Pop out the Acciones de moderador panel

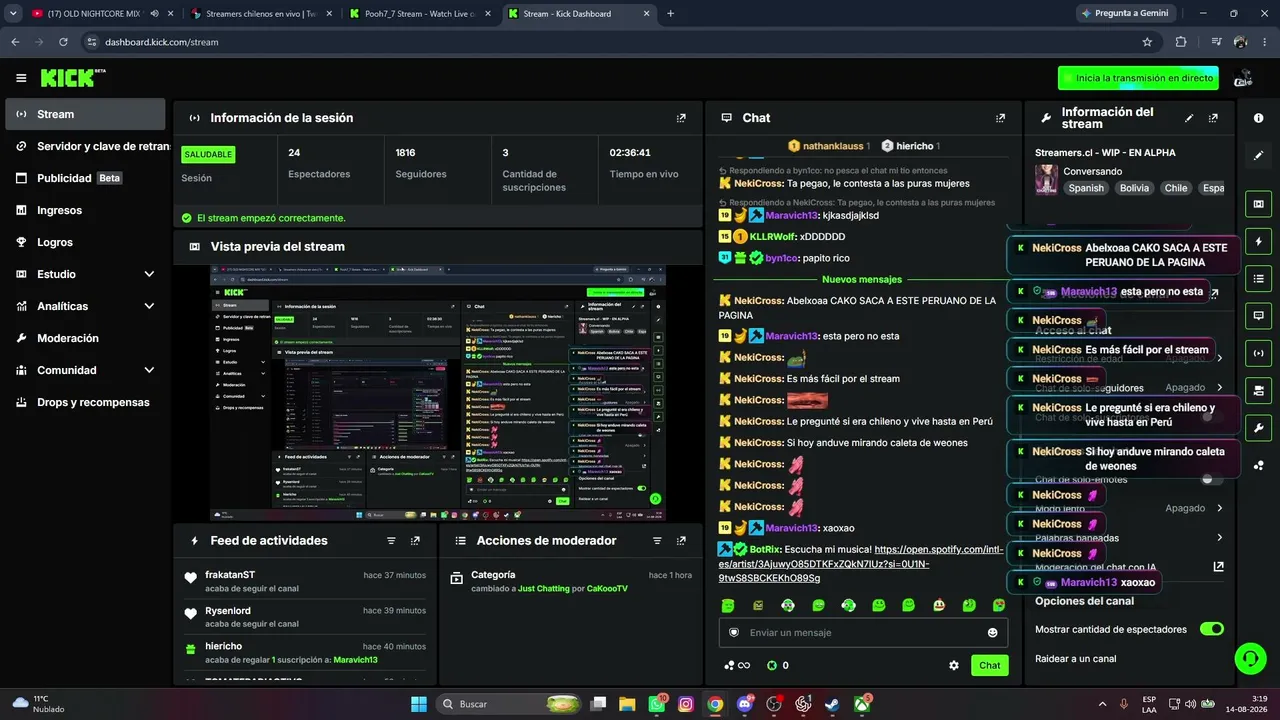click(x=681, y=540)
